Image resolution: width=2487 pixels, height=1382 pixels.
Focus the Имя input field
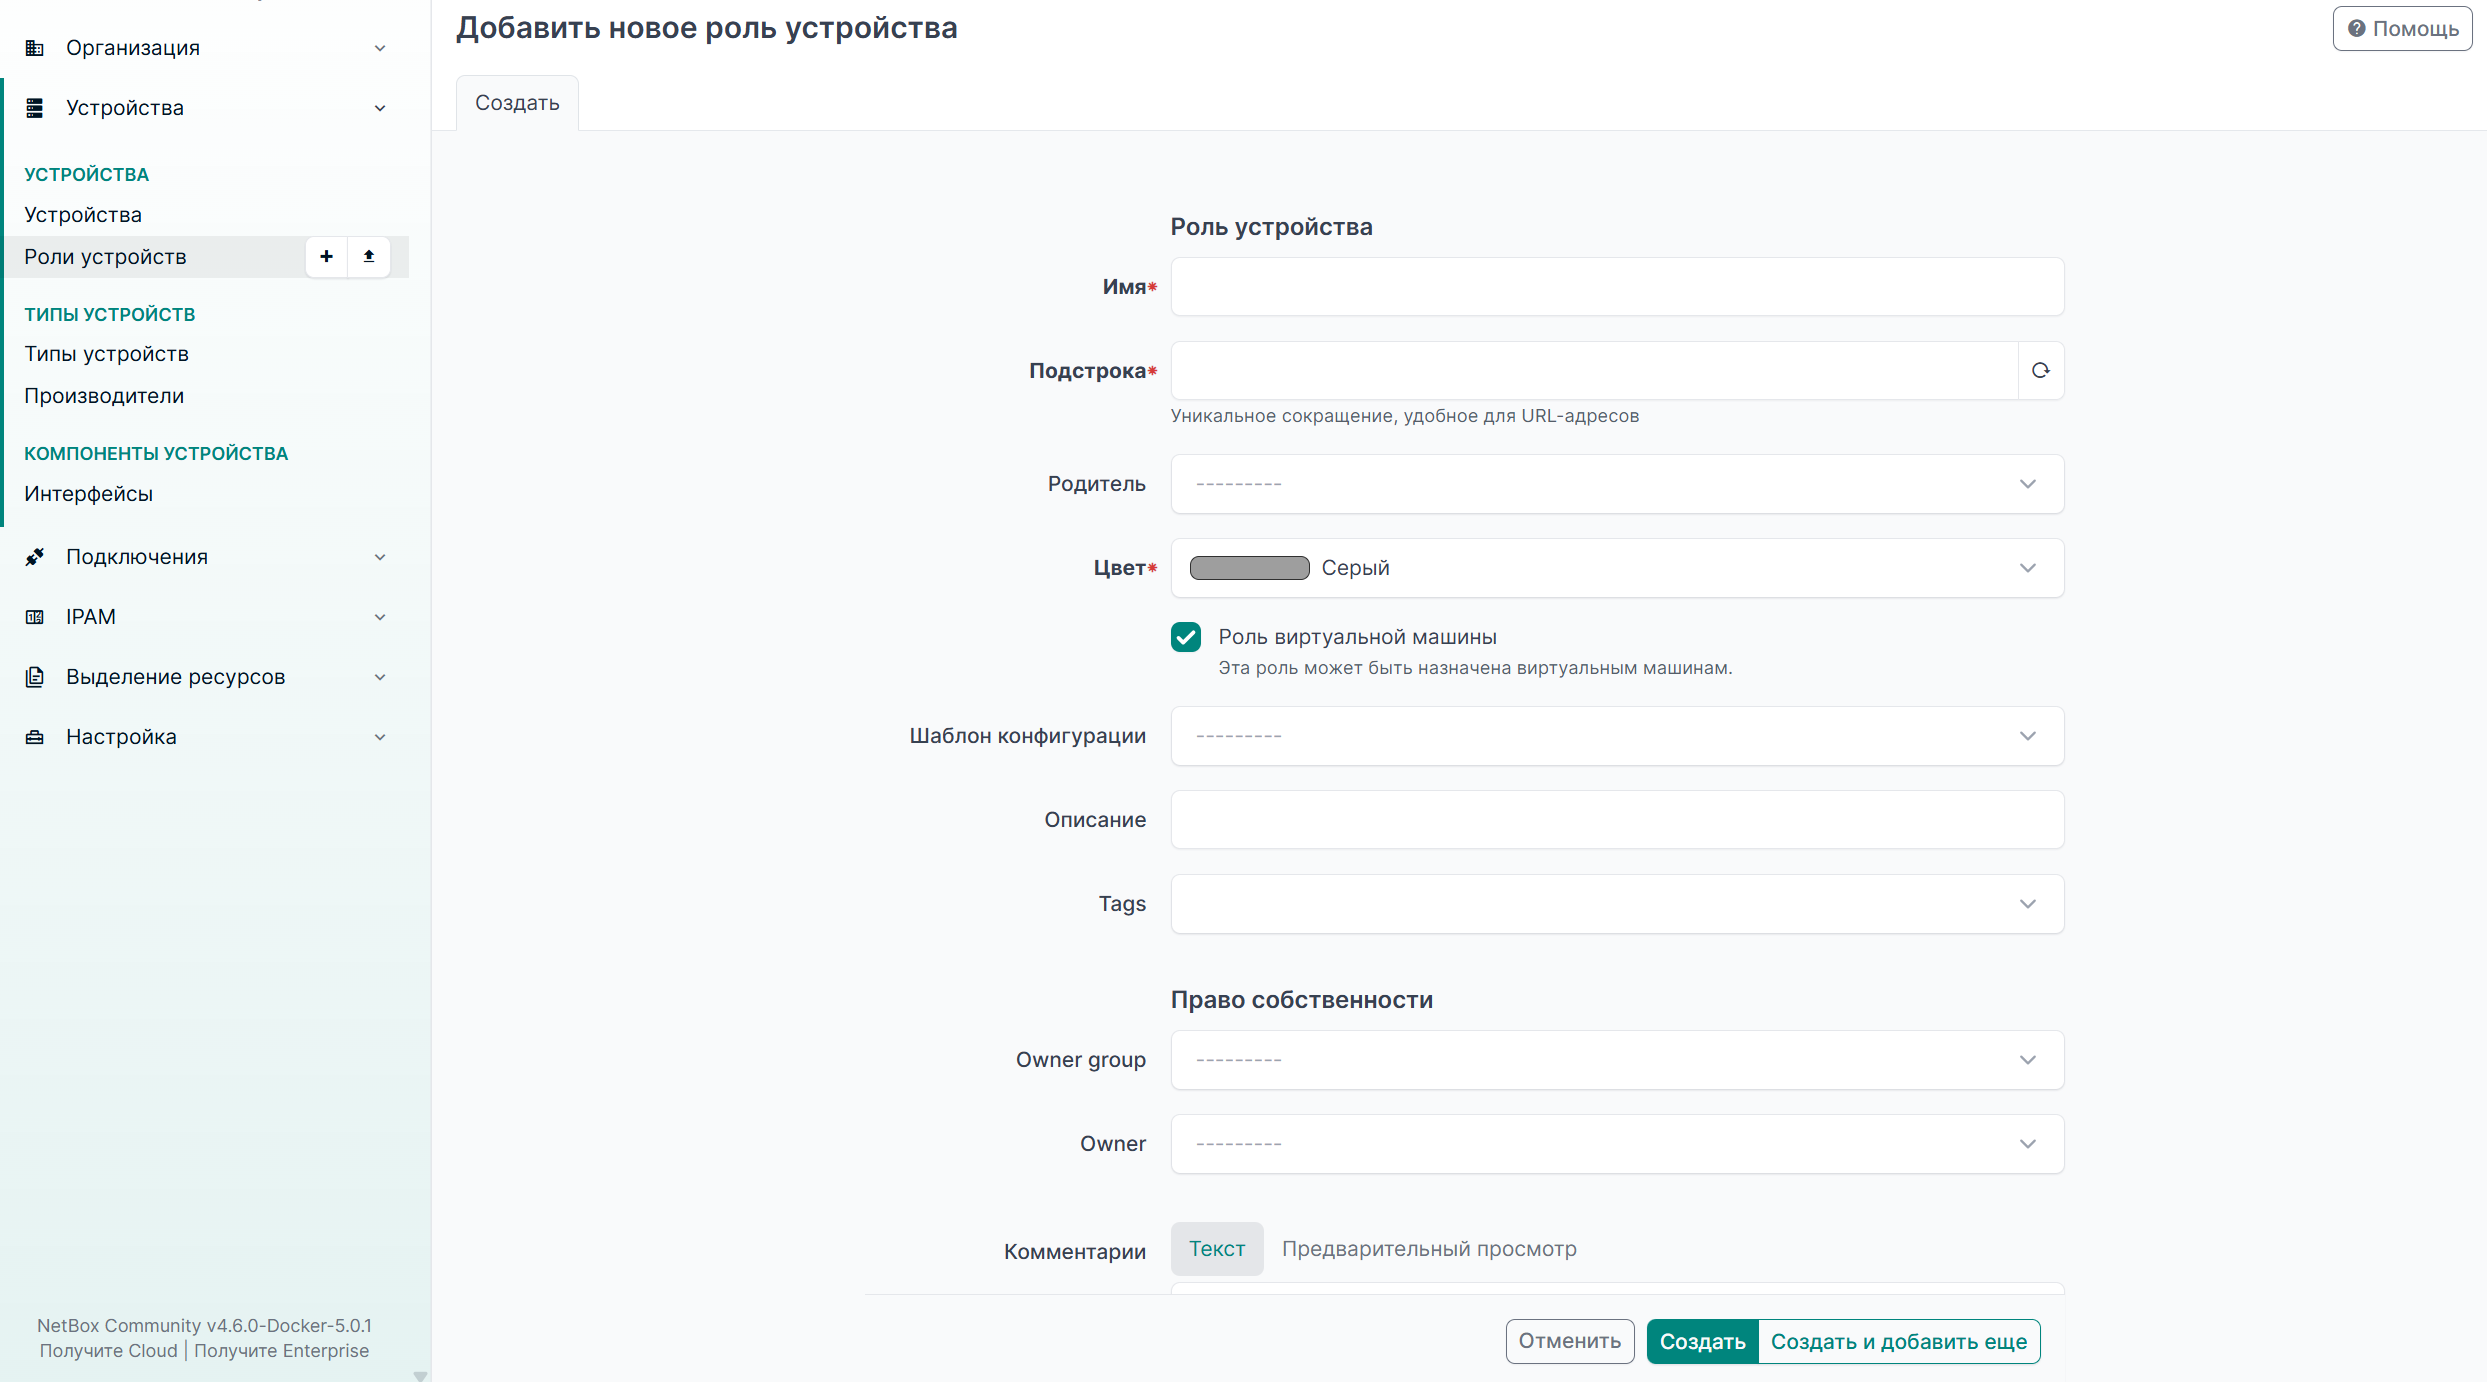pos(1617,287)
